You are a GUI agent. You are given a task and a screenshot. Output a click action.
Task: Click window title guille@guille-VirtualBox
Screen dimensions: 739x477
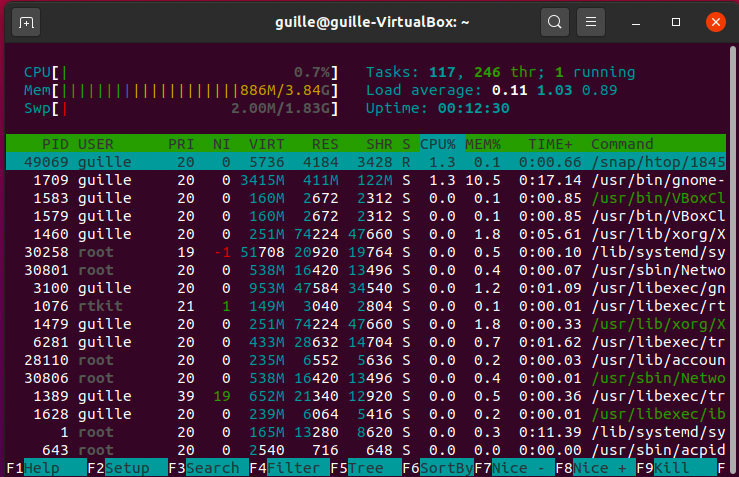click(x=372, y=22)
